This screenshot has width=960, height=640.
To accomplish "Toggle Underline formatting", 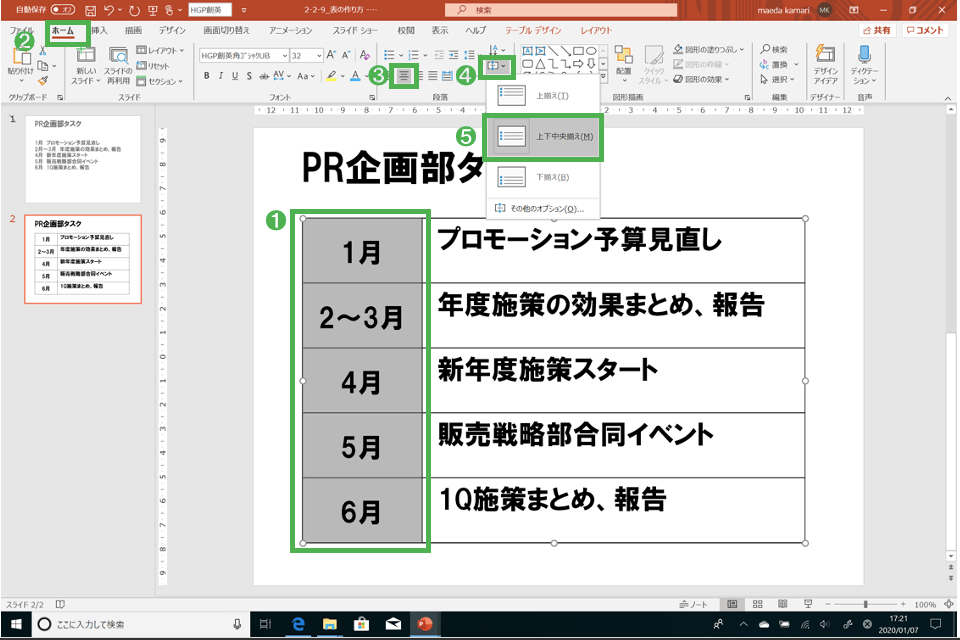I will pyautogui.click(x=234, y=76).
